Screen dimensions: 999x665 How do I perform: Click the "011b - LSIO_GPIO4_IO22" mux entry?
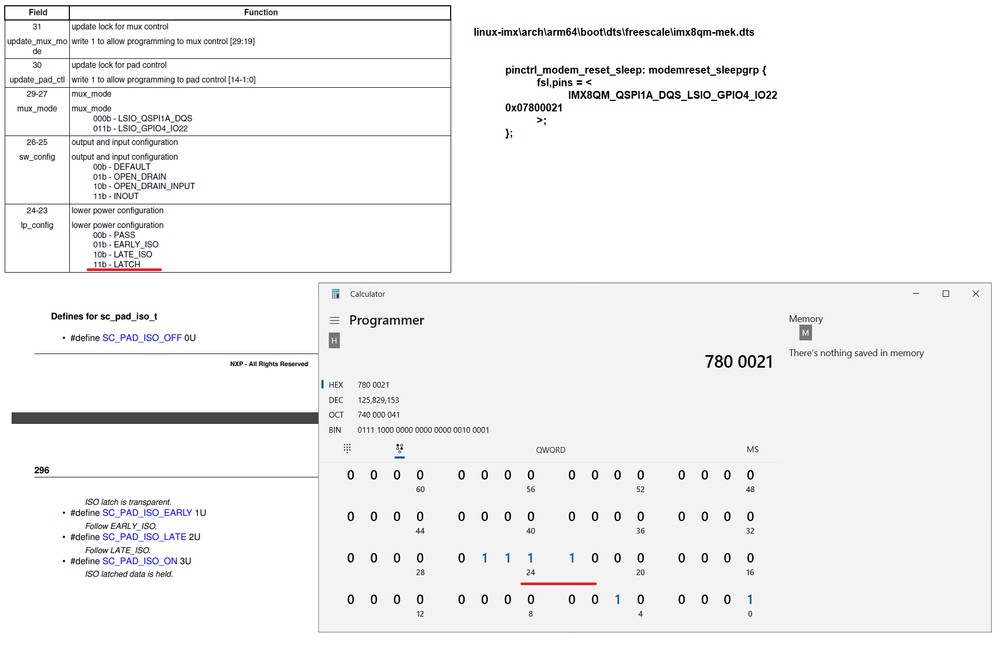tap(140, 128)
